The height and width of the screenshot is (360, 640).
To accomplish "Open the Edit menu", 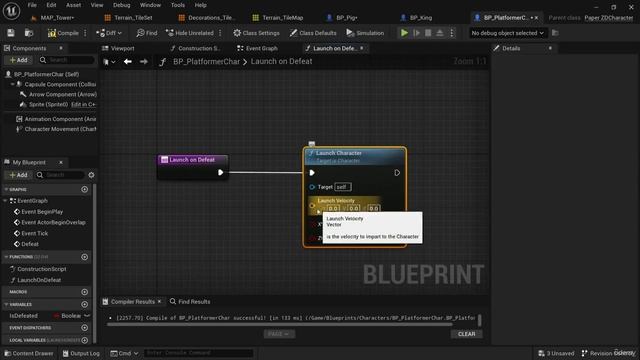I will (51, 5).
